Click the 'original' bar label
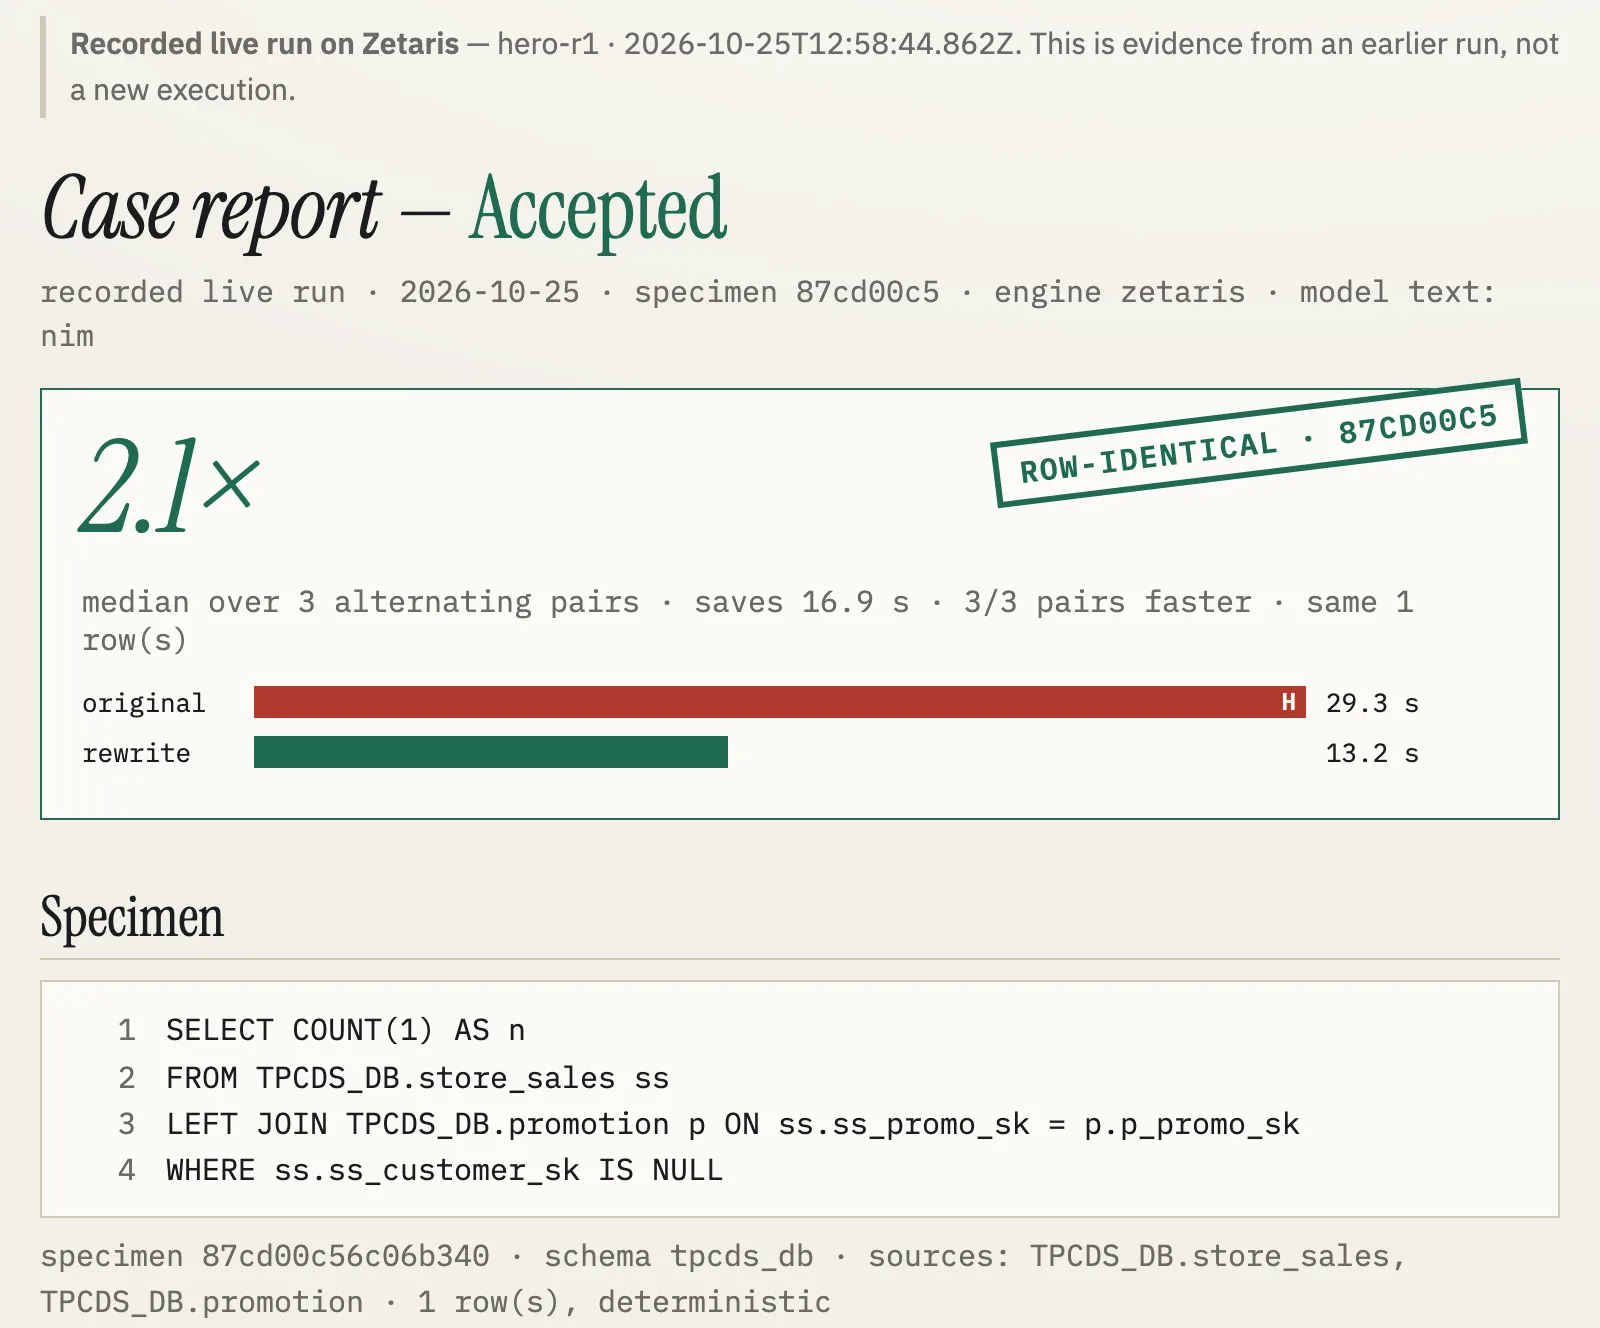 coord(144,704)
